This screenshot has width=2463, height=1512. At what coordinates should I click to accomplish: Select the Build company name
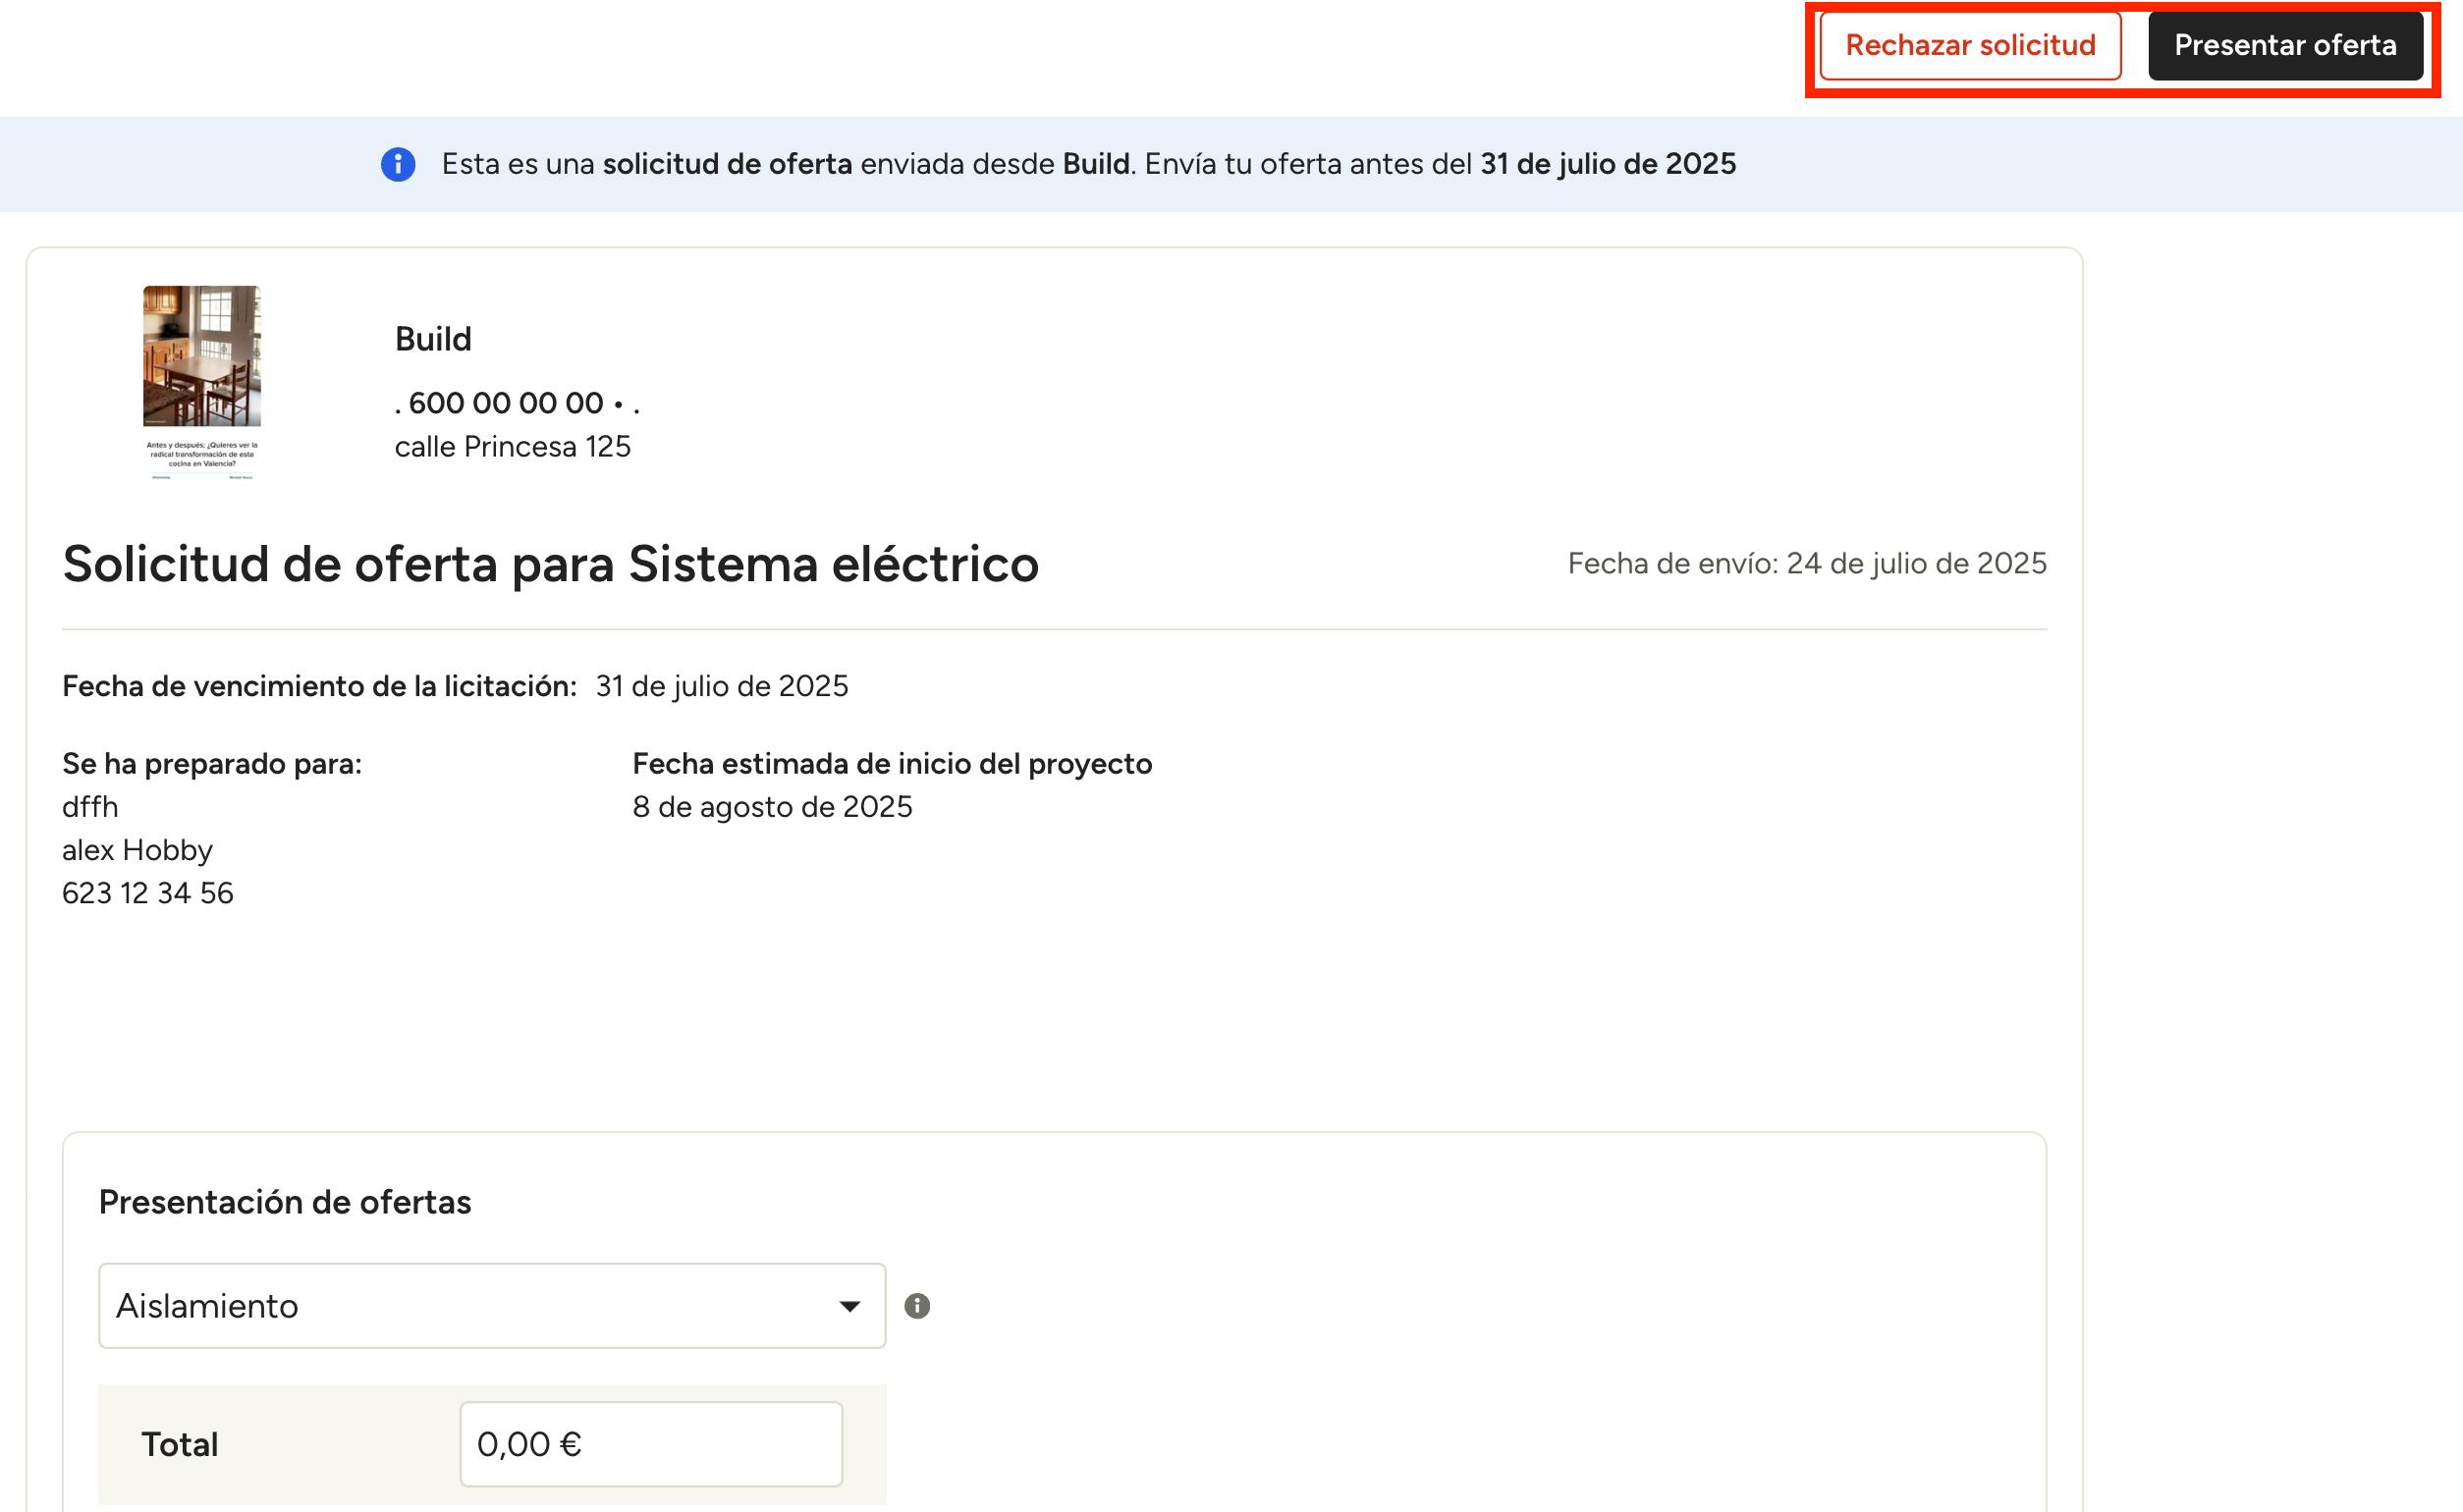point(433,340)
